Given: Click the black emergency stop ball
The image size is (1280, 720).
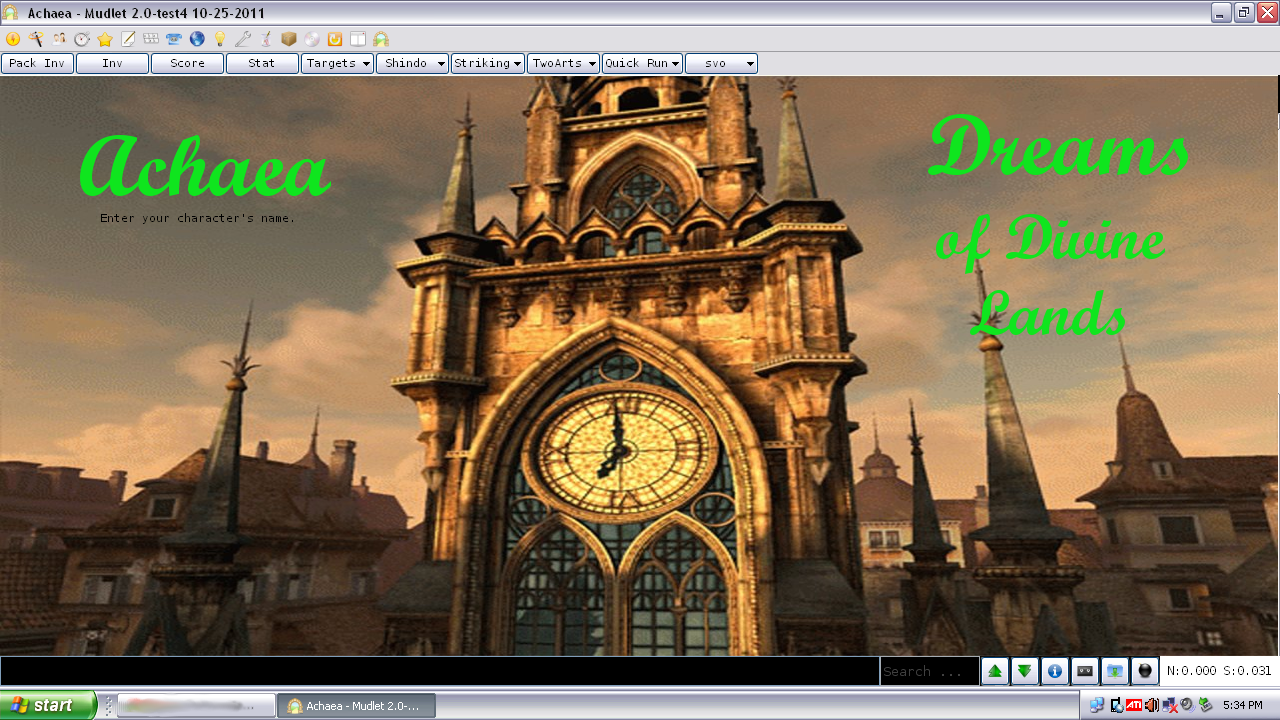Looking at the screenshot, I should [1145, 671].
